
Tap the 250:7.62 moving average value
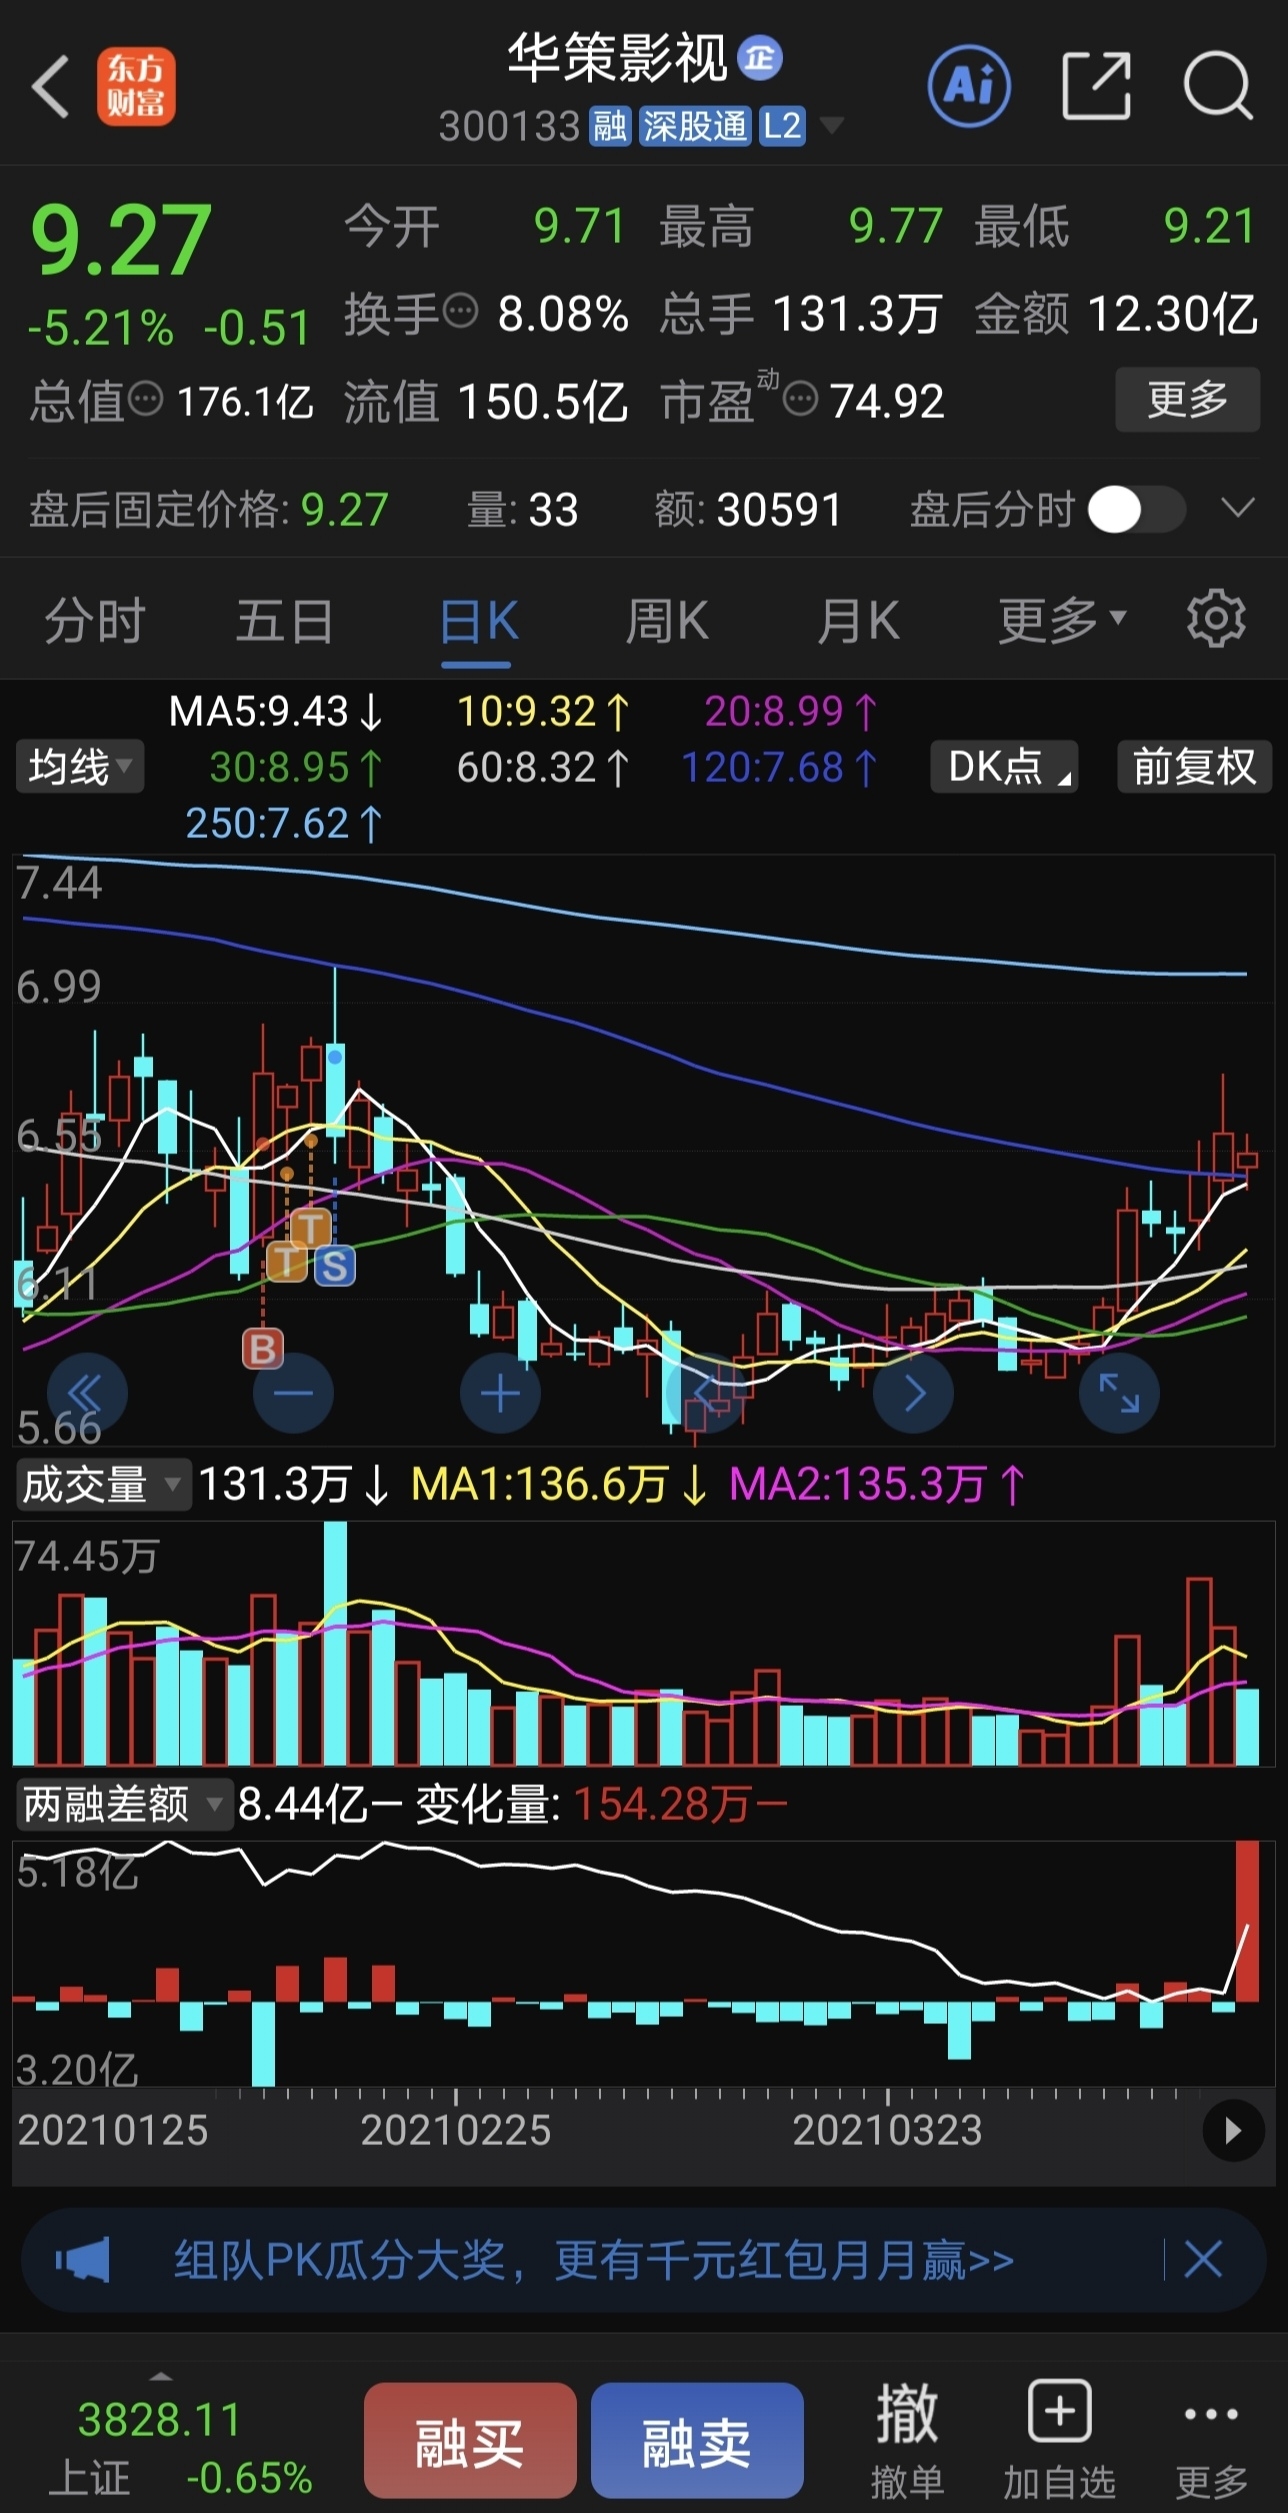pyautogui.click(x=284, y=823)
